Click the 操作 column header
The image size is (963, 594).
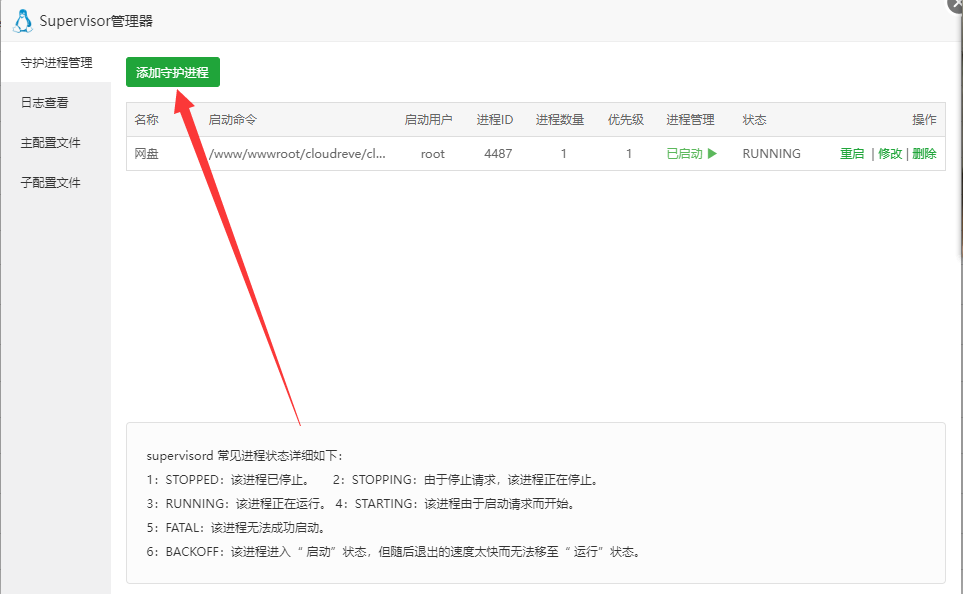[x=924, y=120]
